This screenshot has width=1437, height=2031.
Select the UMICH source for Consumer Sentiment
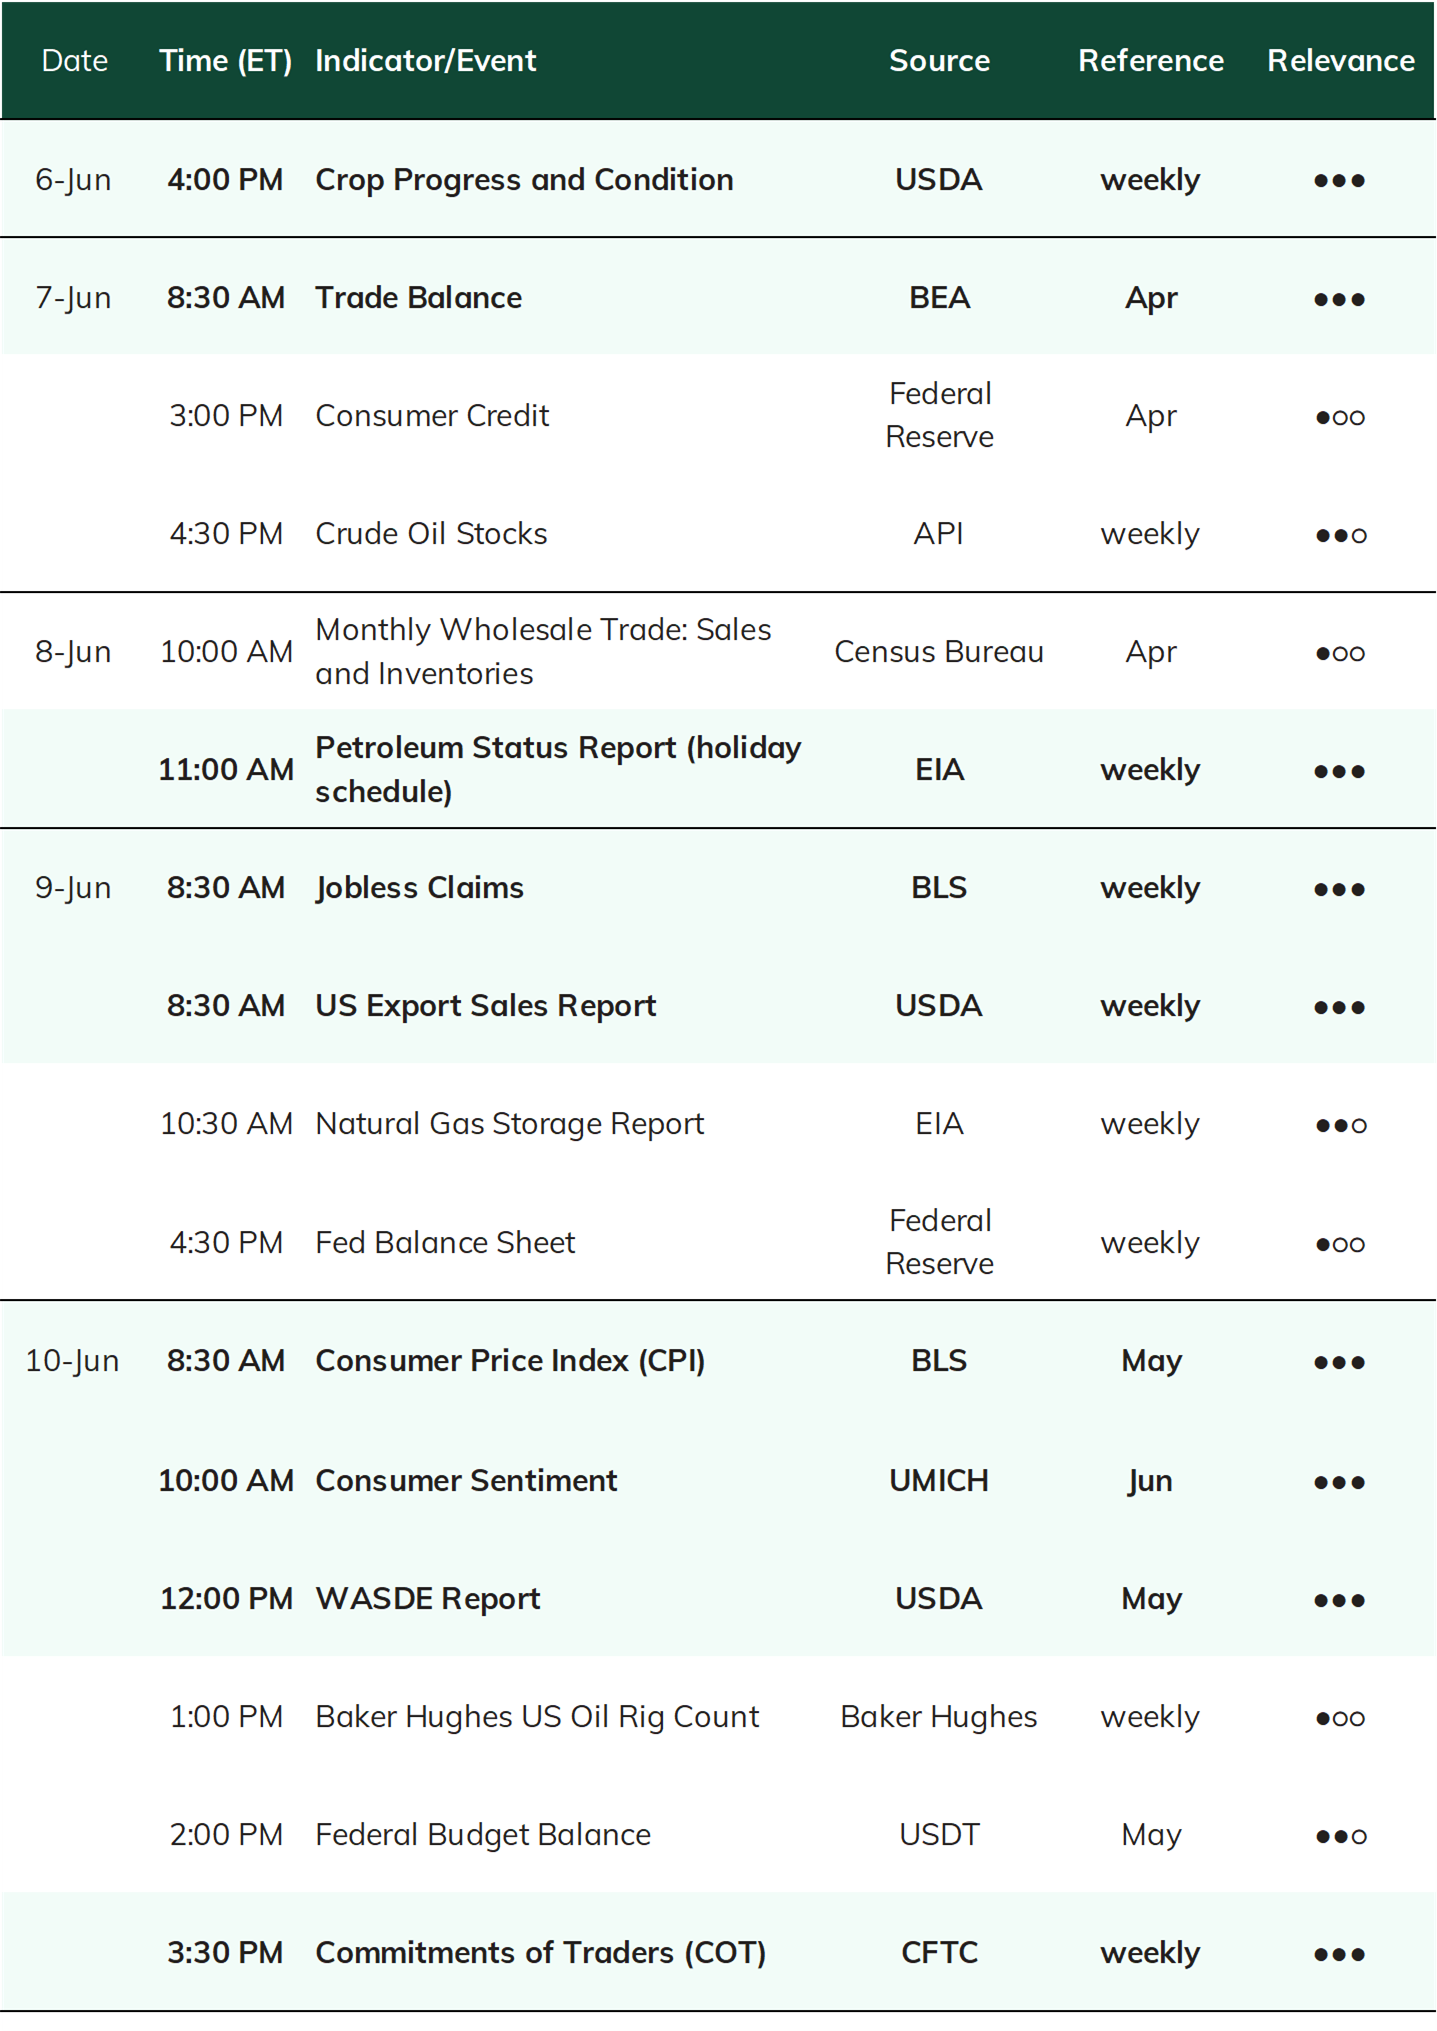[x=939, y=1480]
